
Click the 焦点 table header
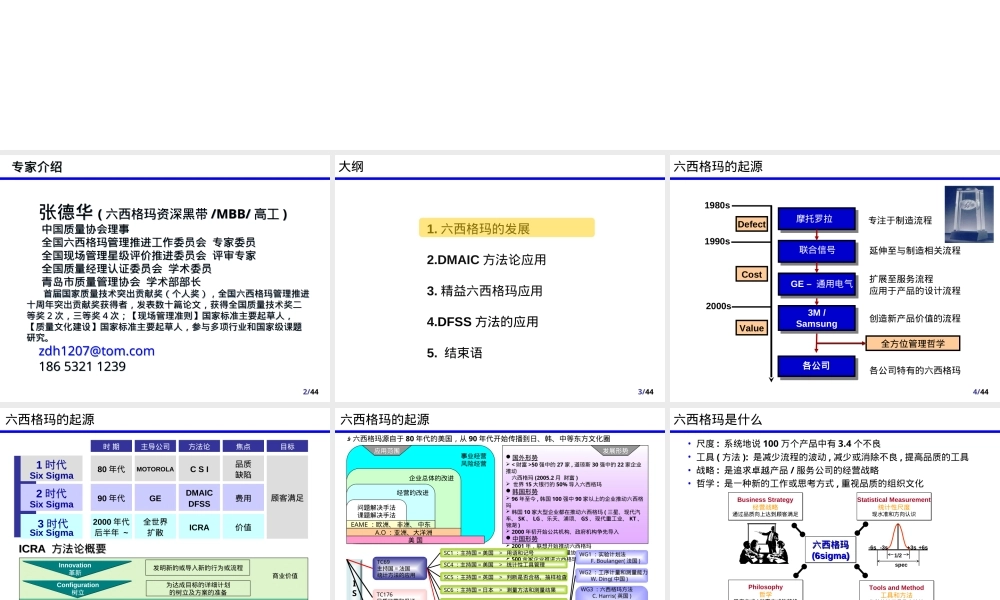coord(243,446)
